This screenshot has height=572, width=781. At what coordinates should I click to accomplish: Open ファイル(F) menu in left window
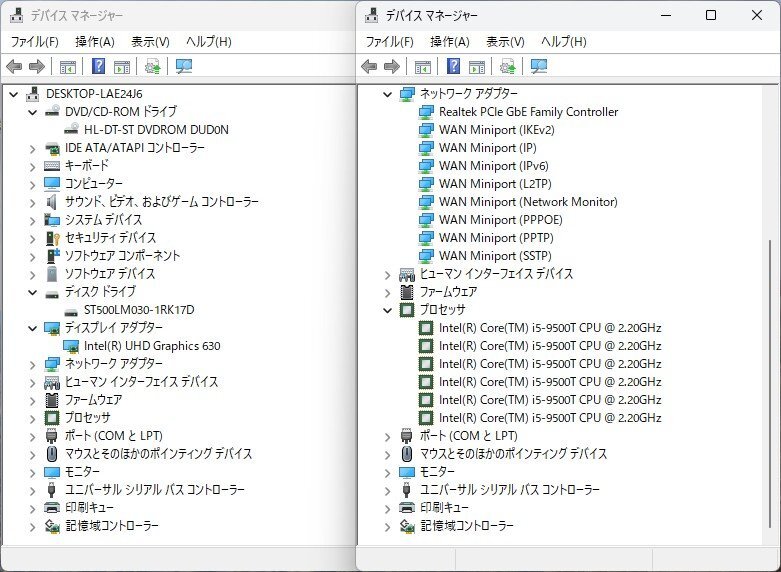[x=34, y=42]
